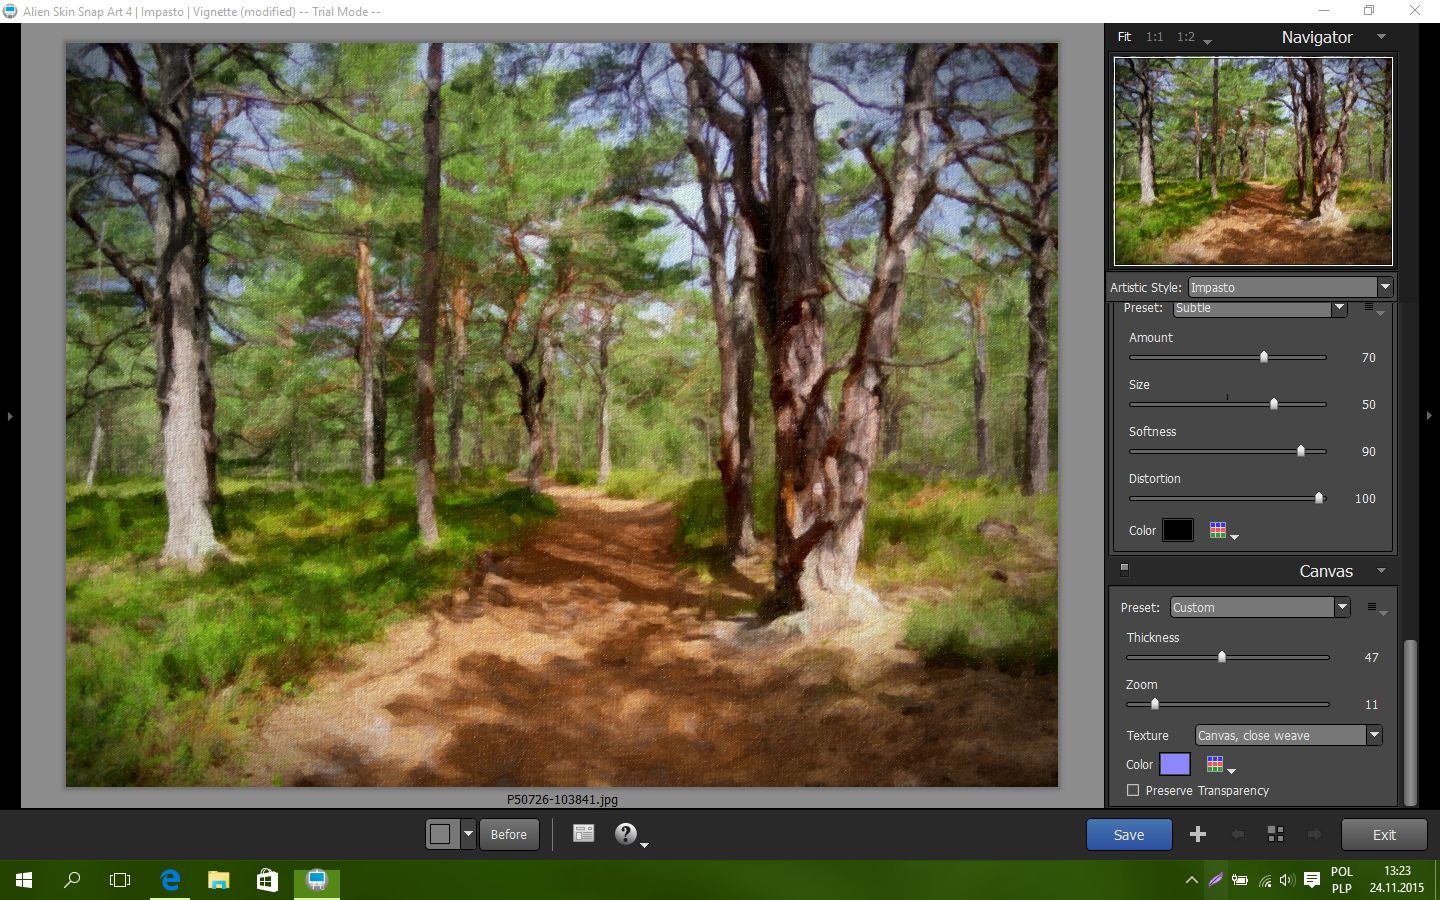1440x900 pixels.
Task: Adjust the Amount slider
Action: tap(1227, 357)
